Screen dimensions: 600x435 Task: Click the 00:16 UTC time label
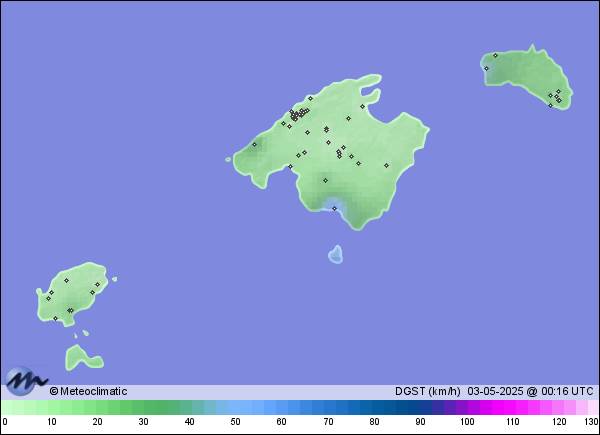(x=568, y=391)
